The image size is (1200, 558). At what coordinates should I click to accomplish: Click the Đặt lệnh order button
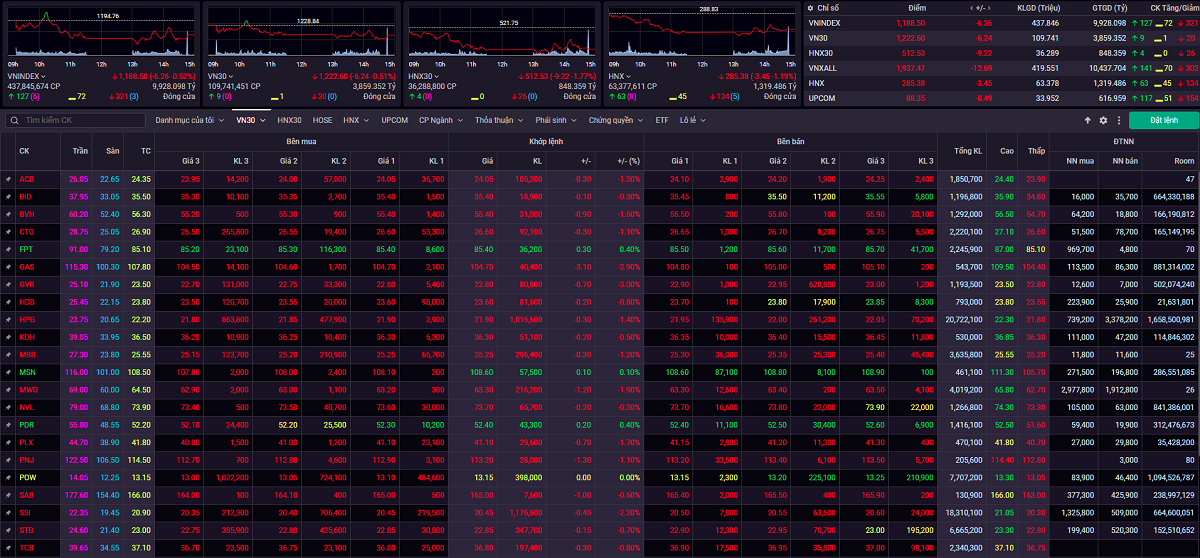pyautogui.click(x=1164, y=120)
